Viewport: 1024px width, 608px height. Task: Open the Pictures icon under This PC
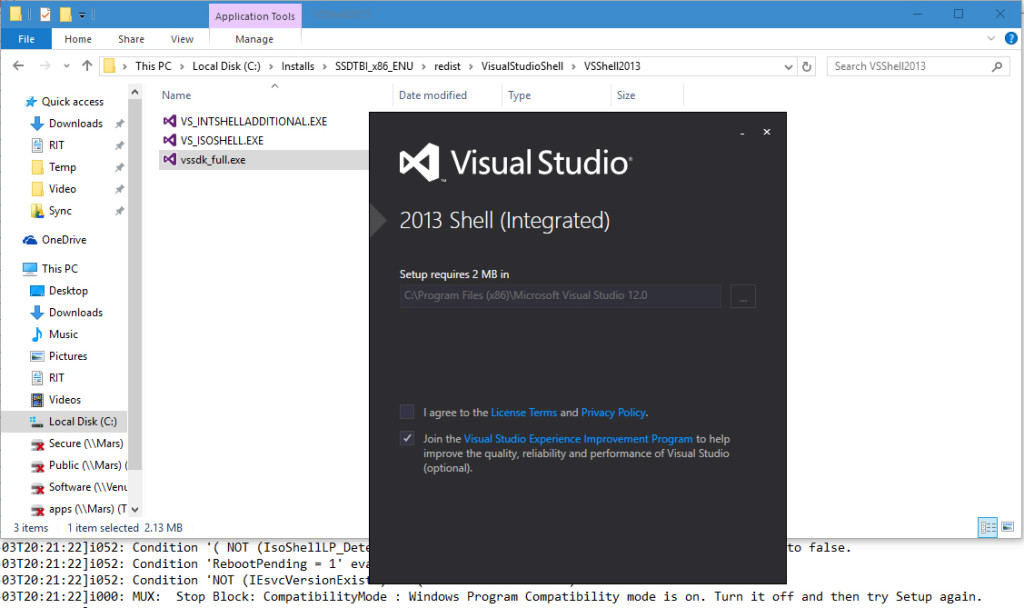[x=37, y=356]
